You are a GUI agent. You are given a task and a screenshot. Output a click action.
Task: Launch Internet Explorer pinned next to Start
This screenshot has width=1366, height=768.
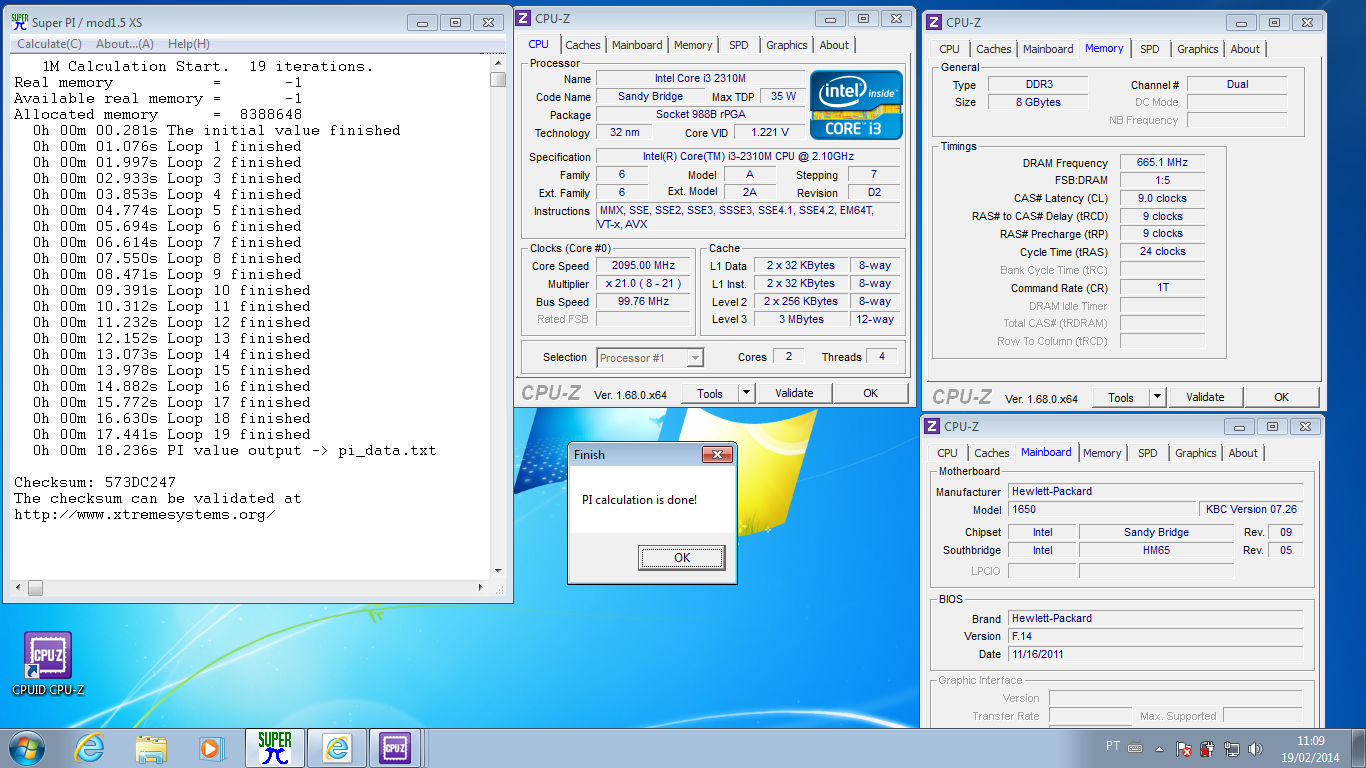pos(90,747)
